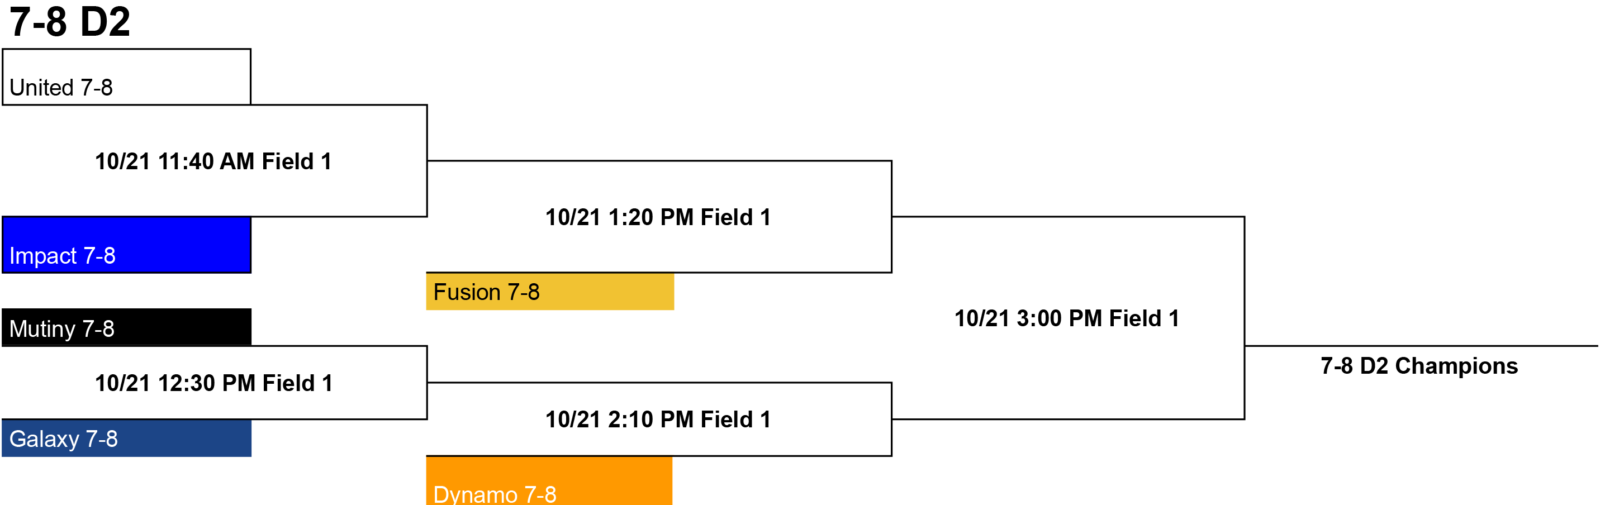1600x505 pixels.
Task: Select the yellow Fusion 7-8 team cell
Action: tap(550, 292)
